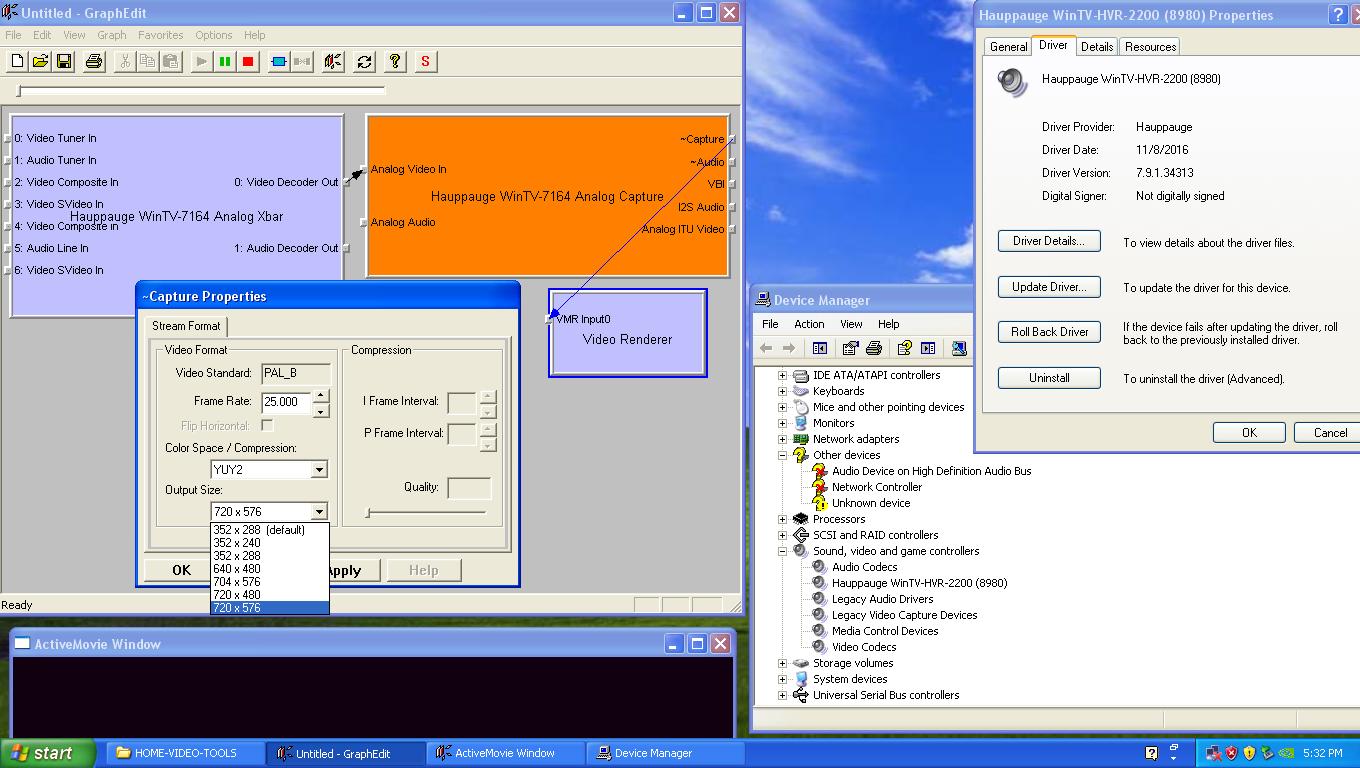Expand the Network adapters tree node
The image size is (1360, 768).
(782, 439)
